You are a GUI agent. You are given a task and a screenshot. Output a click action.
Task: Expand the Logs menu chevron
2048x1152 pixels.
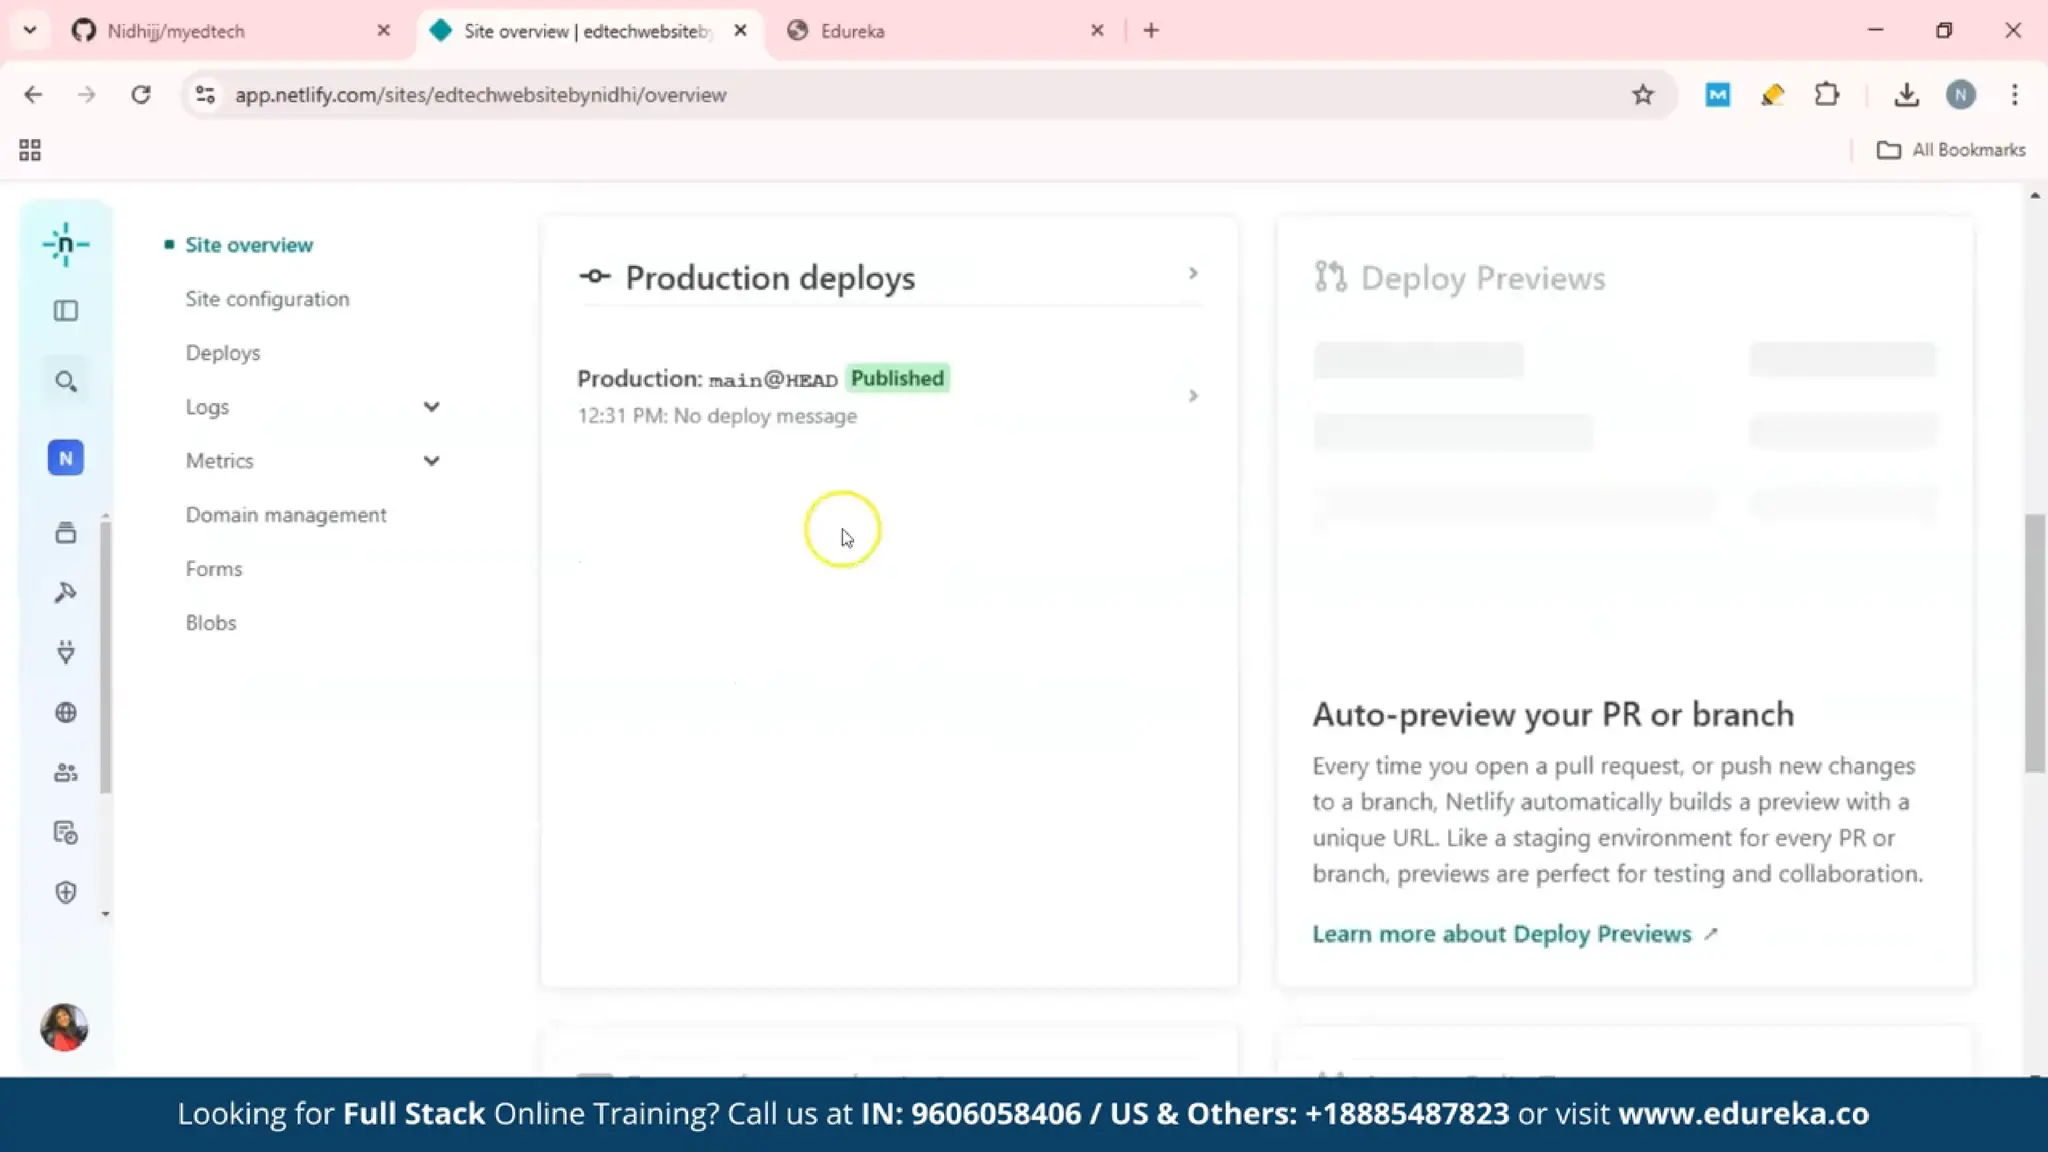coord(431,407)
